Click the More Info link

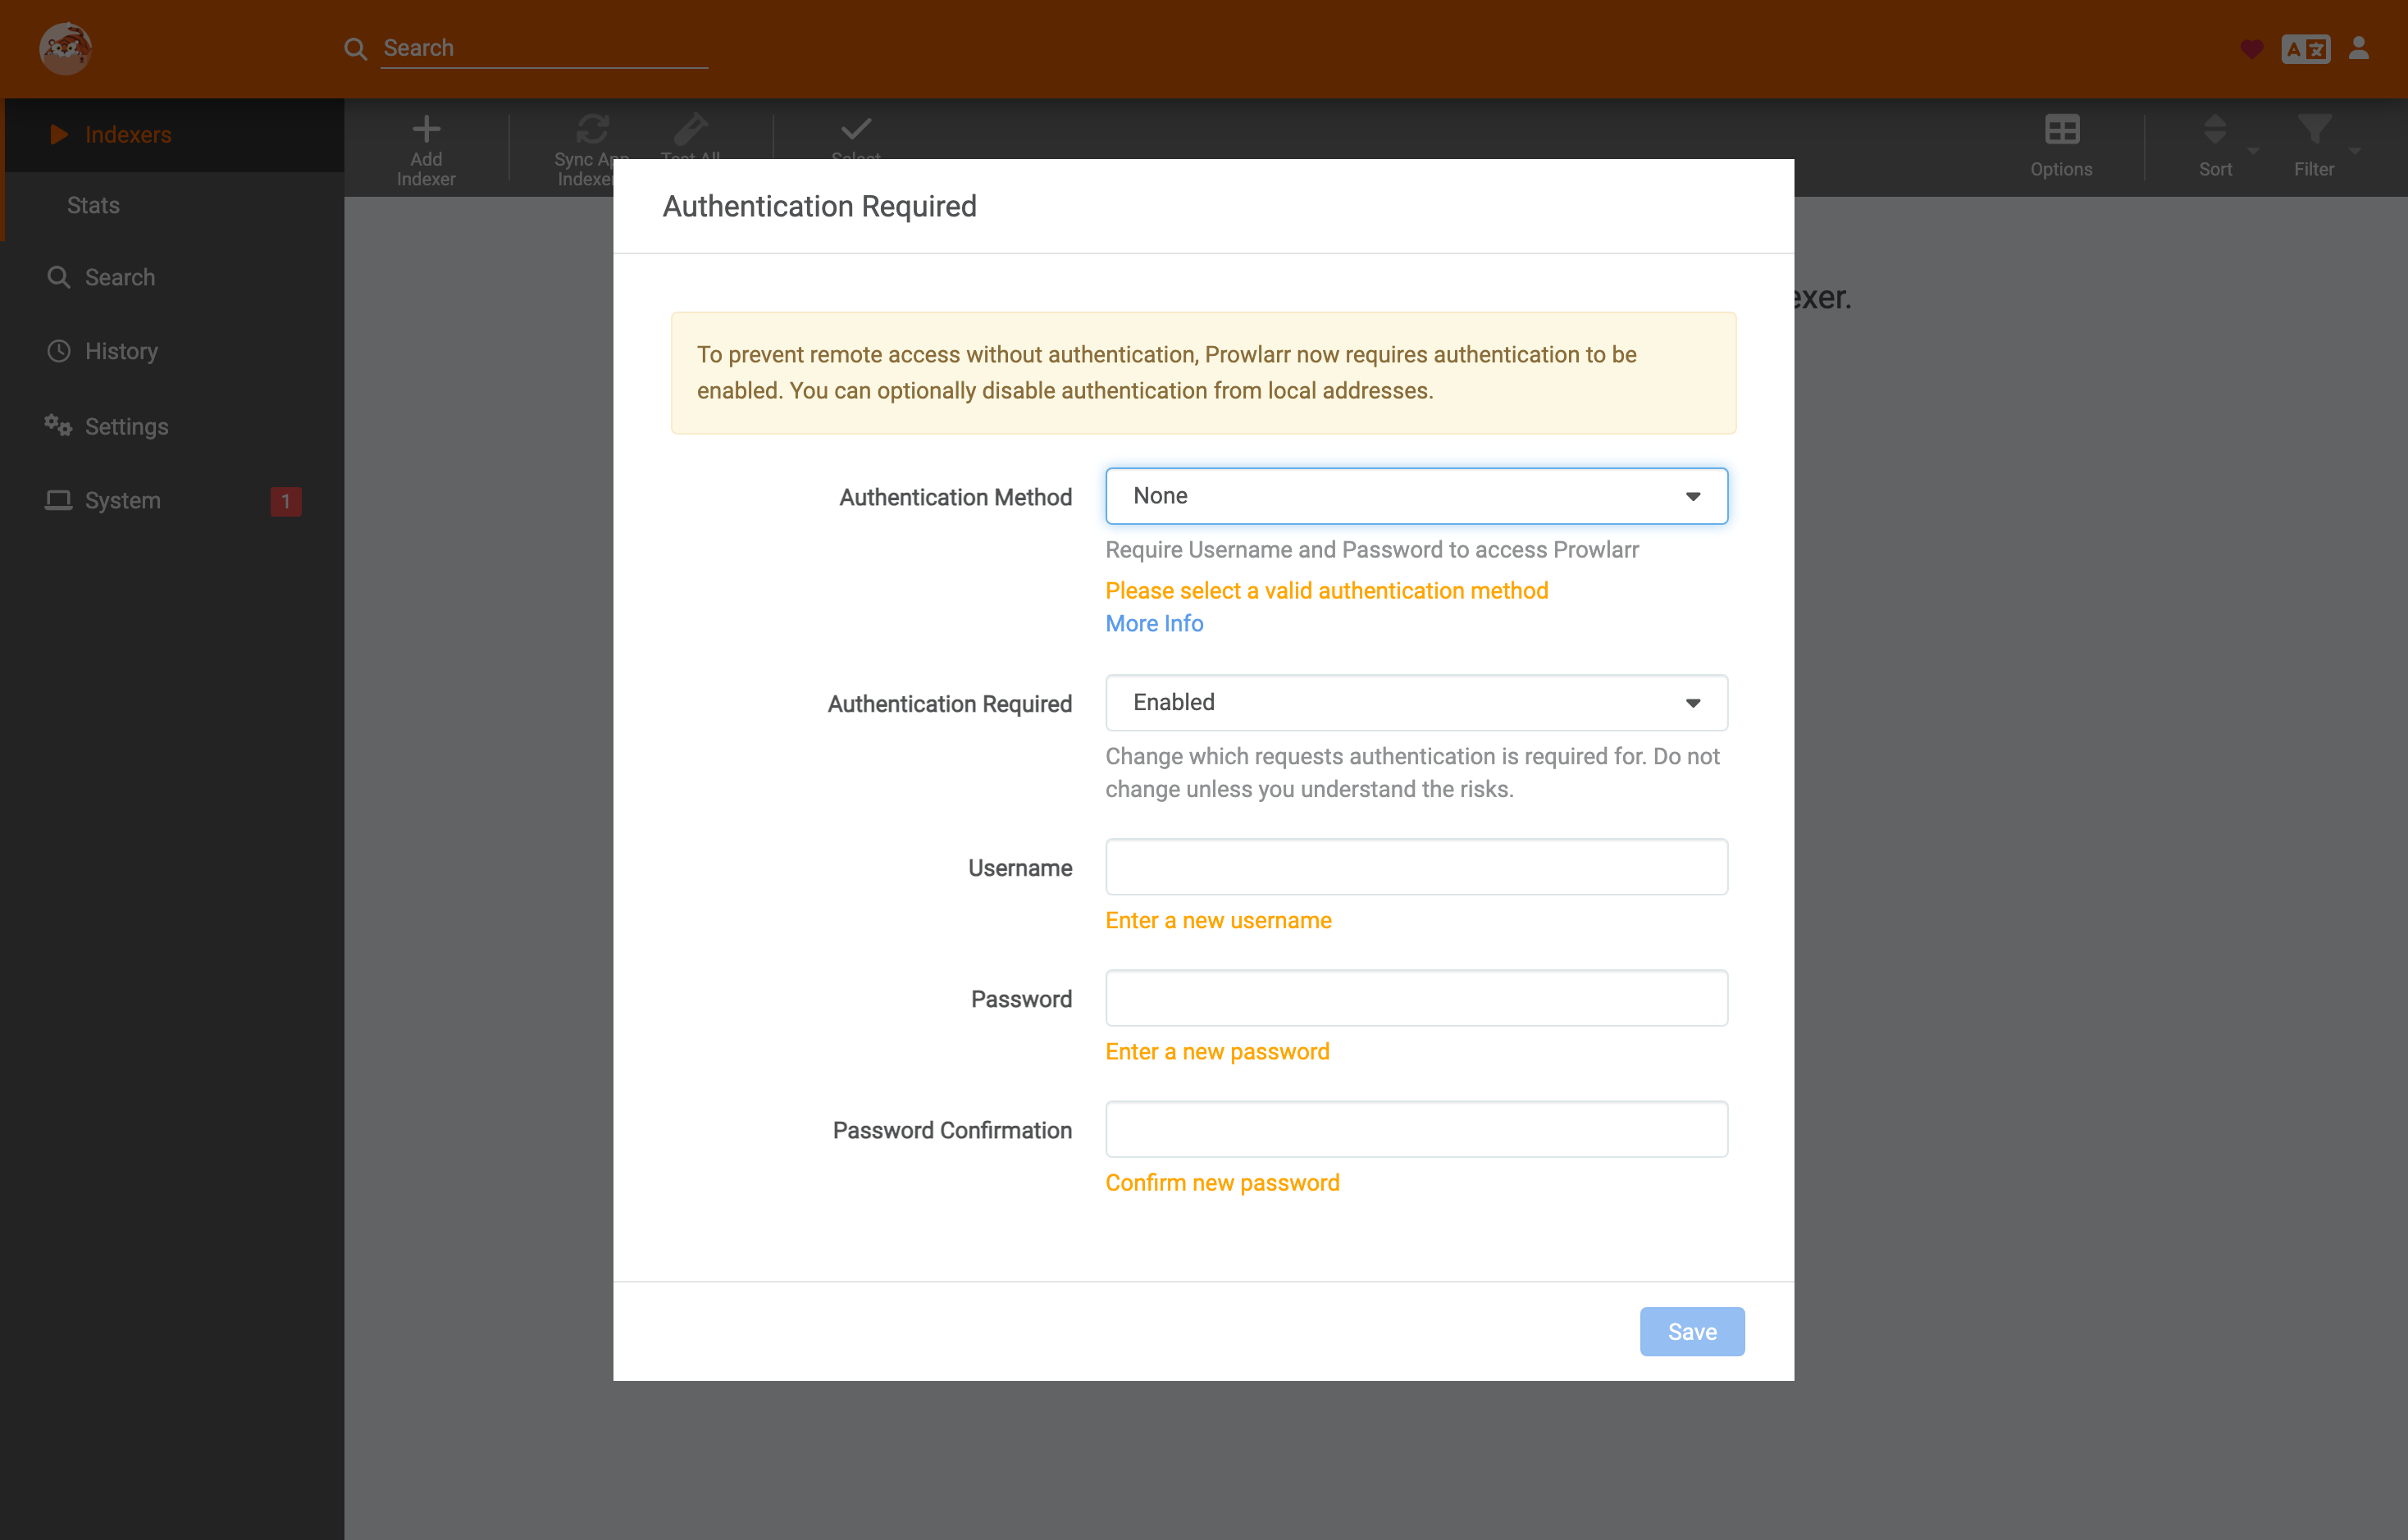pyautogui.click(x=1154, y=623)
